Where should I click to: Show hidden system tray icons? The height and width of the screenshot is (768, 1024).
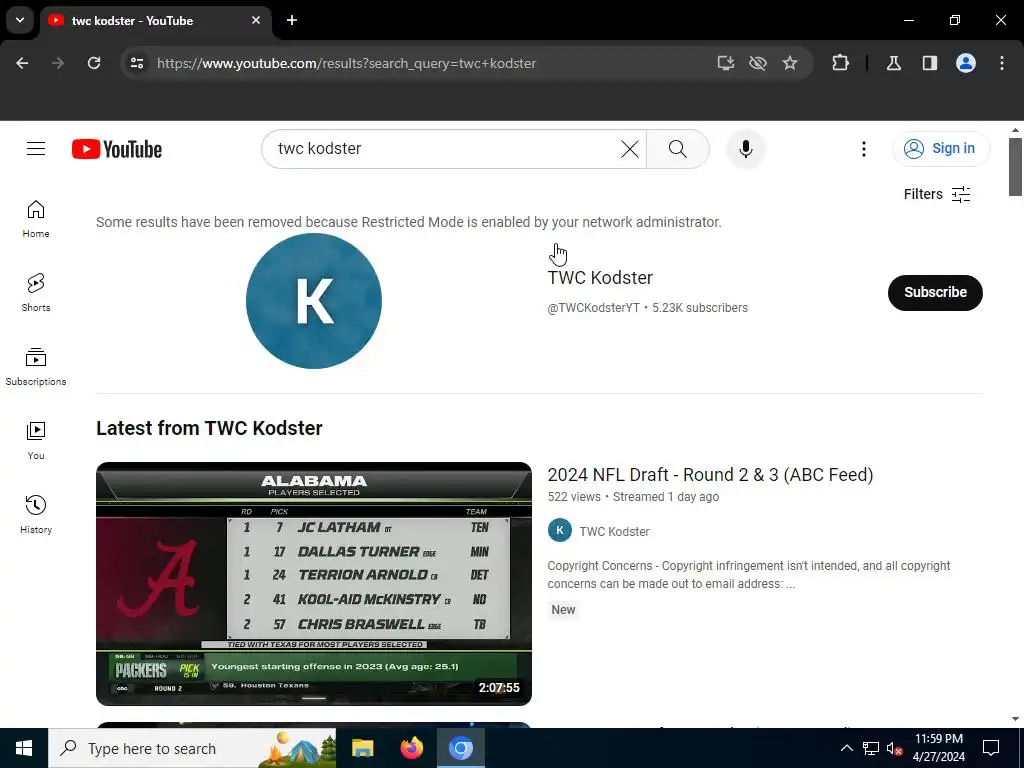click(846, 748)
